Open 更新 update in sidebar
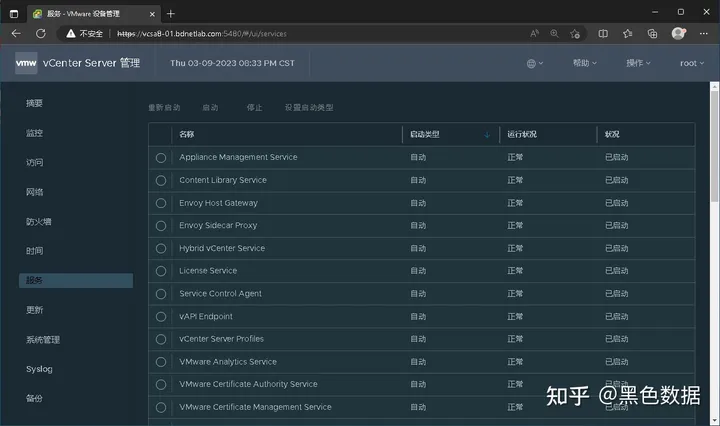This screenshot has height=426, width=720. (x=34, y=310)
